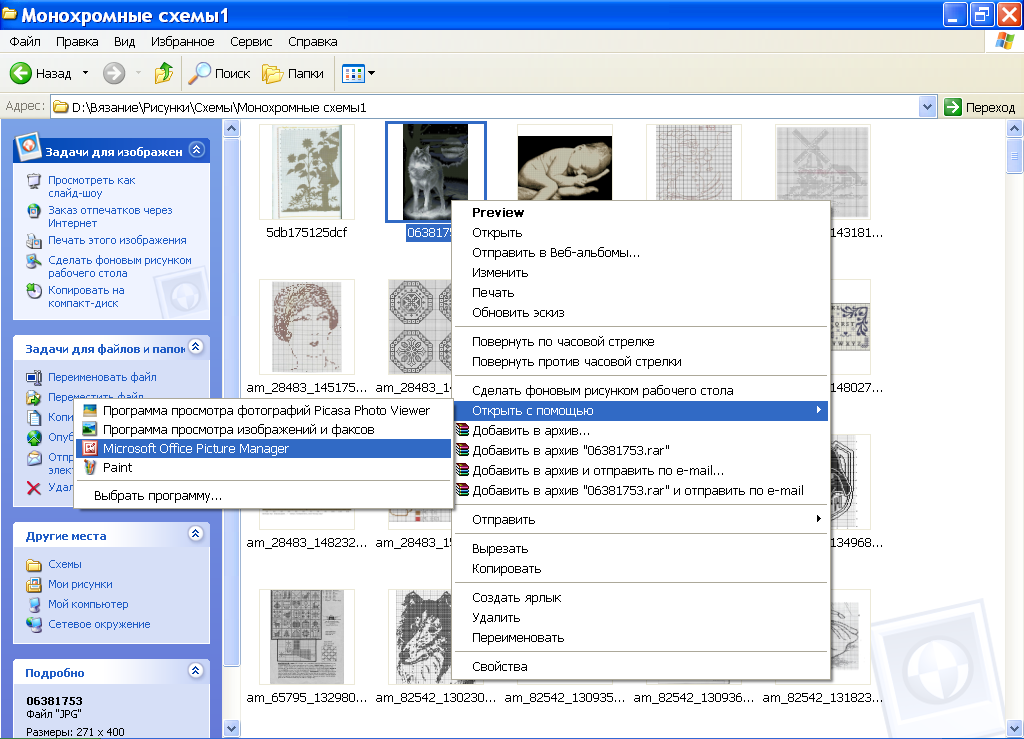Open the Правка menu

click(x=77, y=41)
